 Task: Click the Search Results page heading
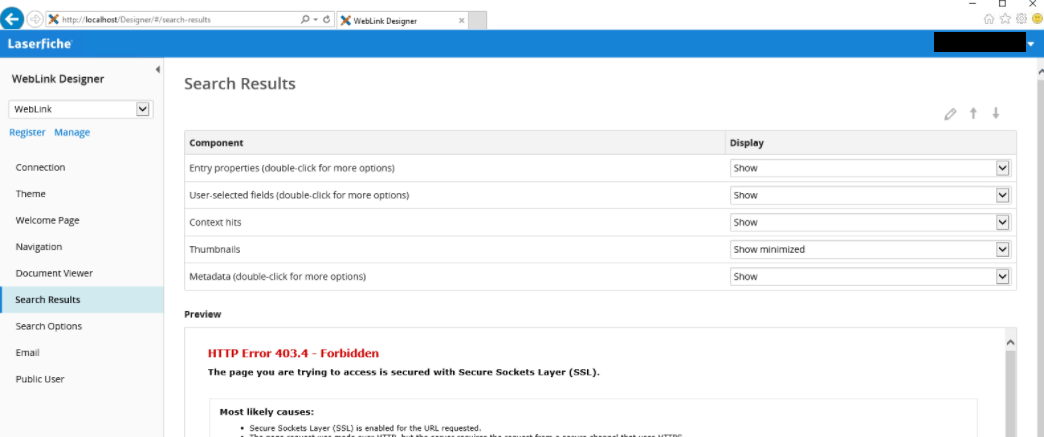click(x=240, y=84)
